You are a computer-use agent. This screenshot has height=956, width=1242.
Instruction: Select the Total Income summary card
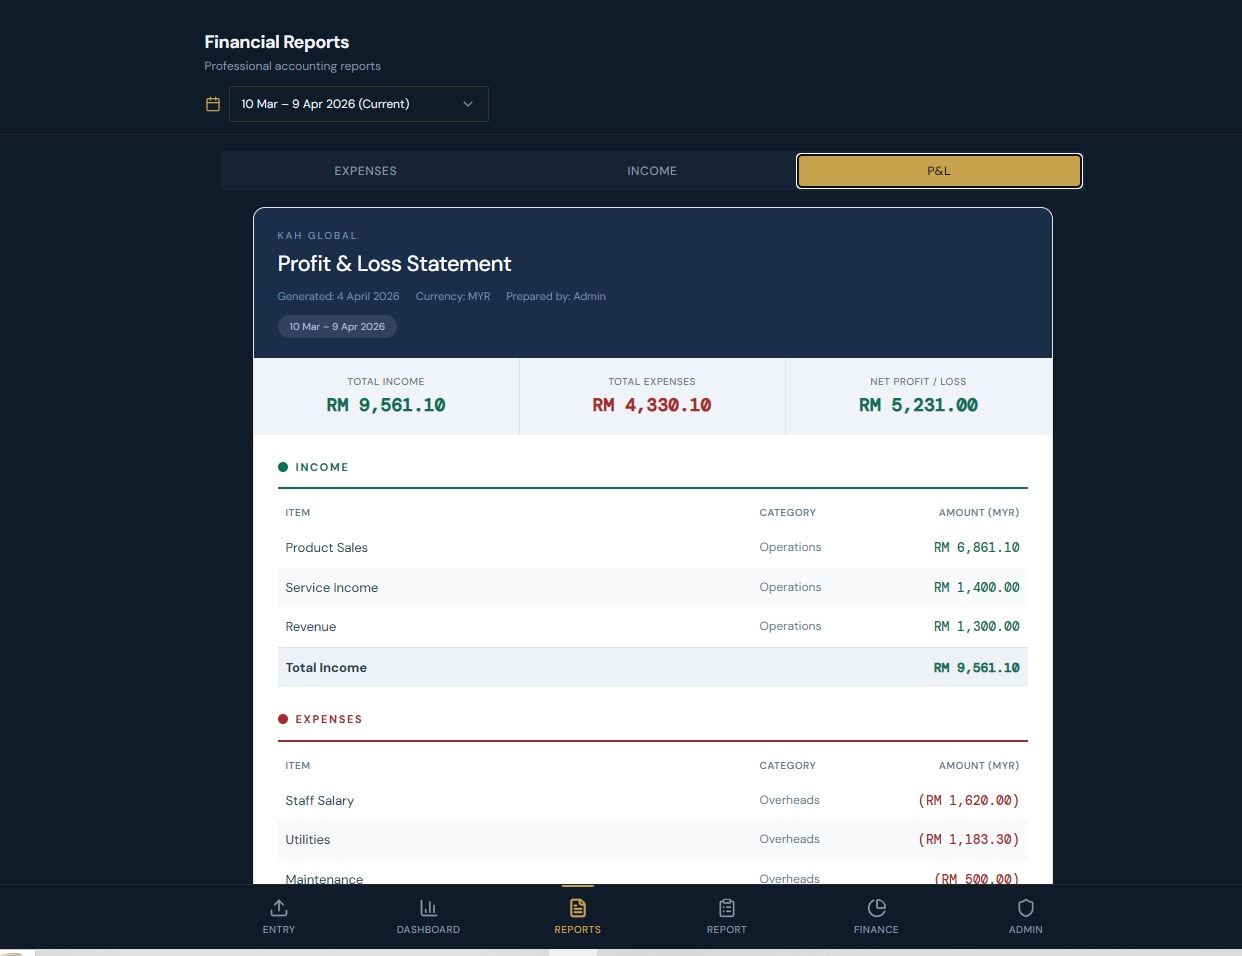pyautogui.click(x=385, y=395)
